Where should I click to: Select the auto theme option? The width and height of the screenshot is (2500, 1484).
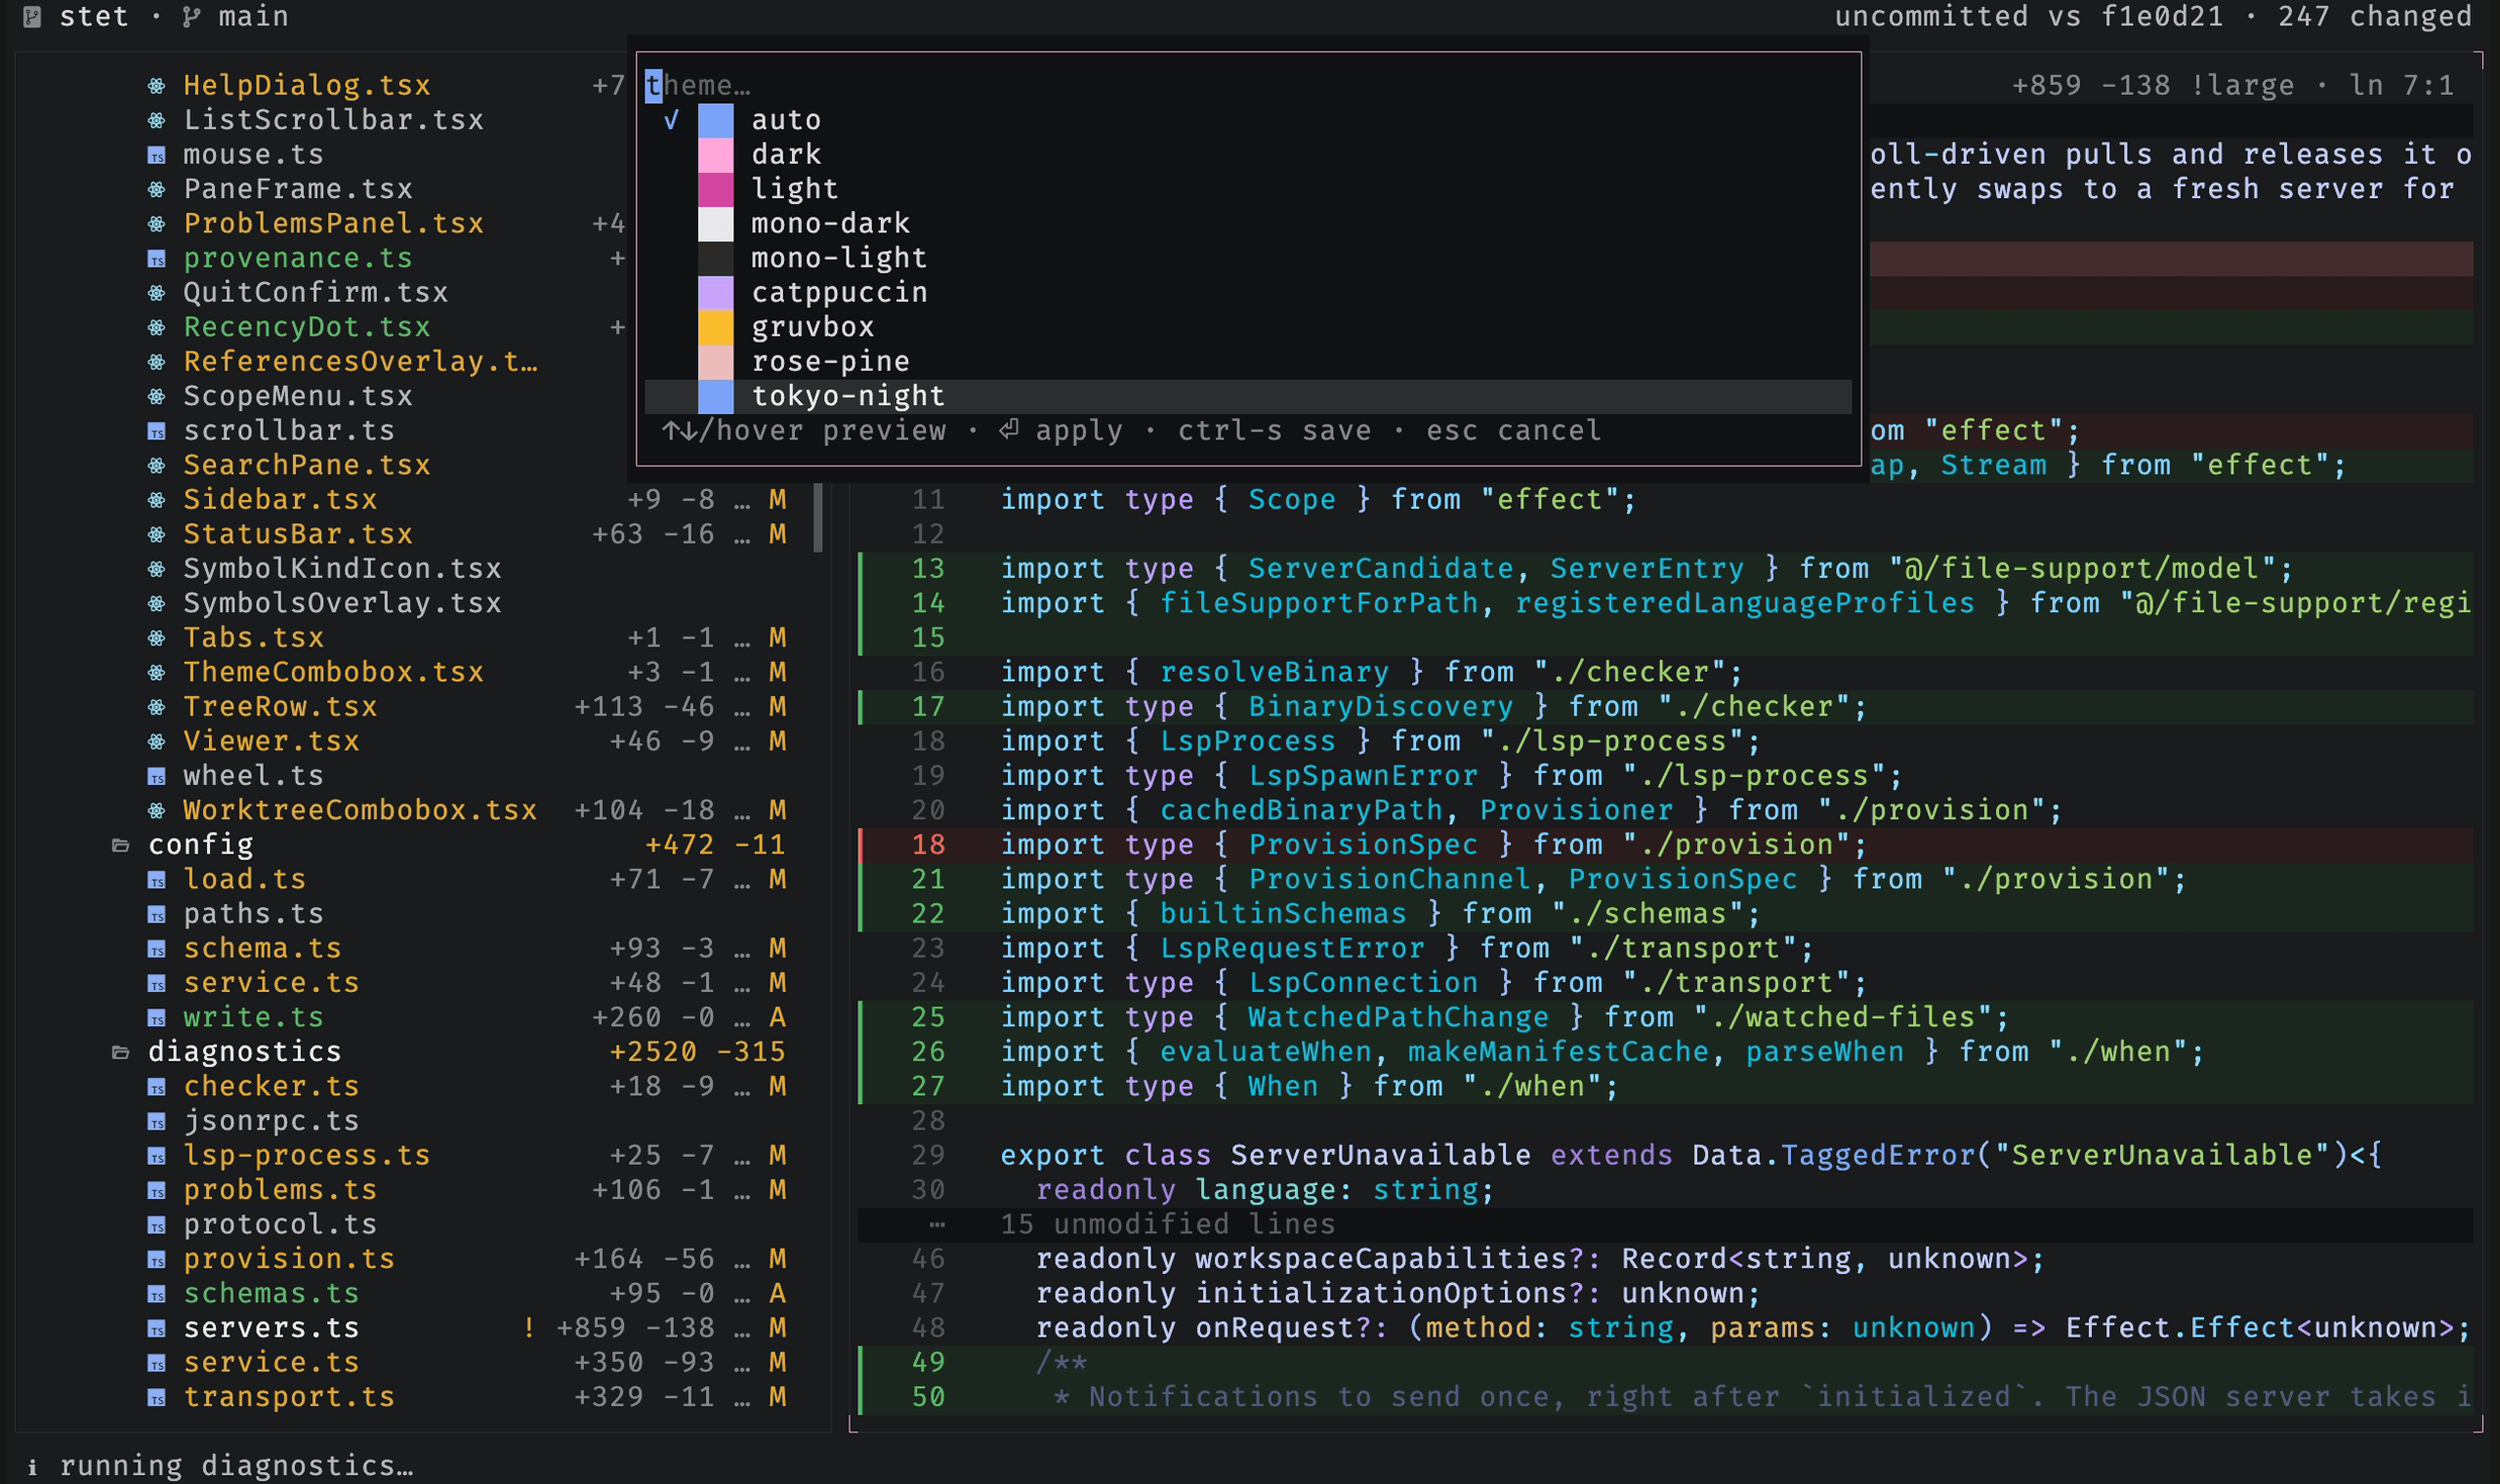click(1248, 121)
